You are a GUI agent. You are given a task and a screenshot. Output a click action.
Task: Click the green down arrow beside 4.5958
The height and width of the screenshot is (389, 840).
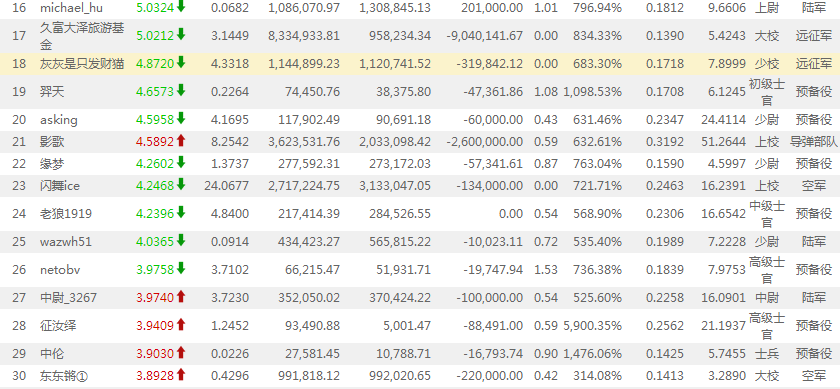point(181,119)
